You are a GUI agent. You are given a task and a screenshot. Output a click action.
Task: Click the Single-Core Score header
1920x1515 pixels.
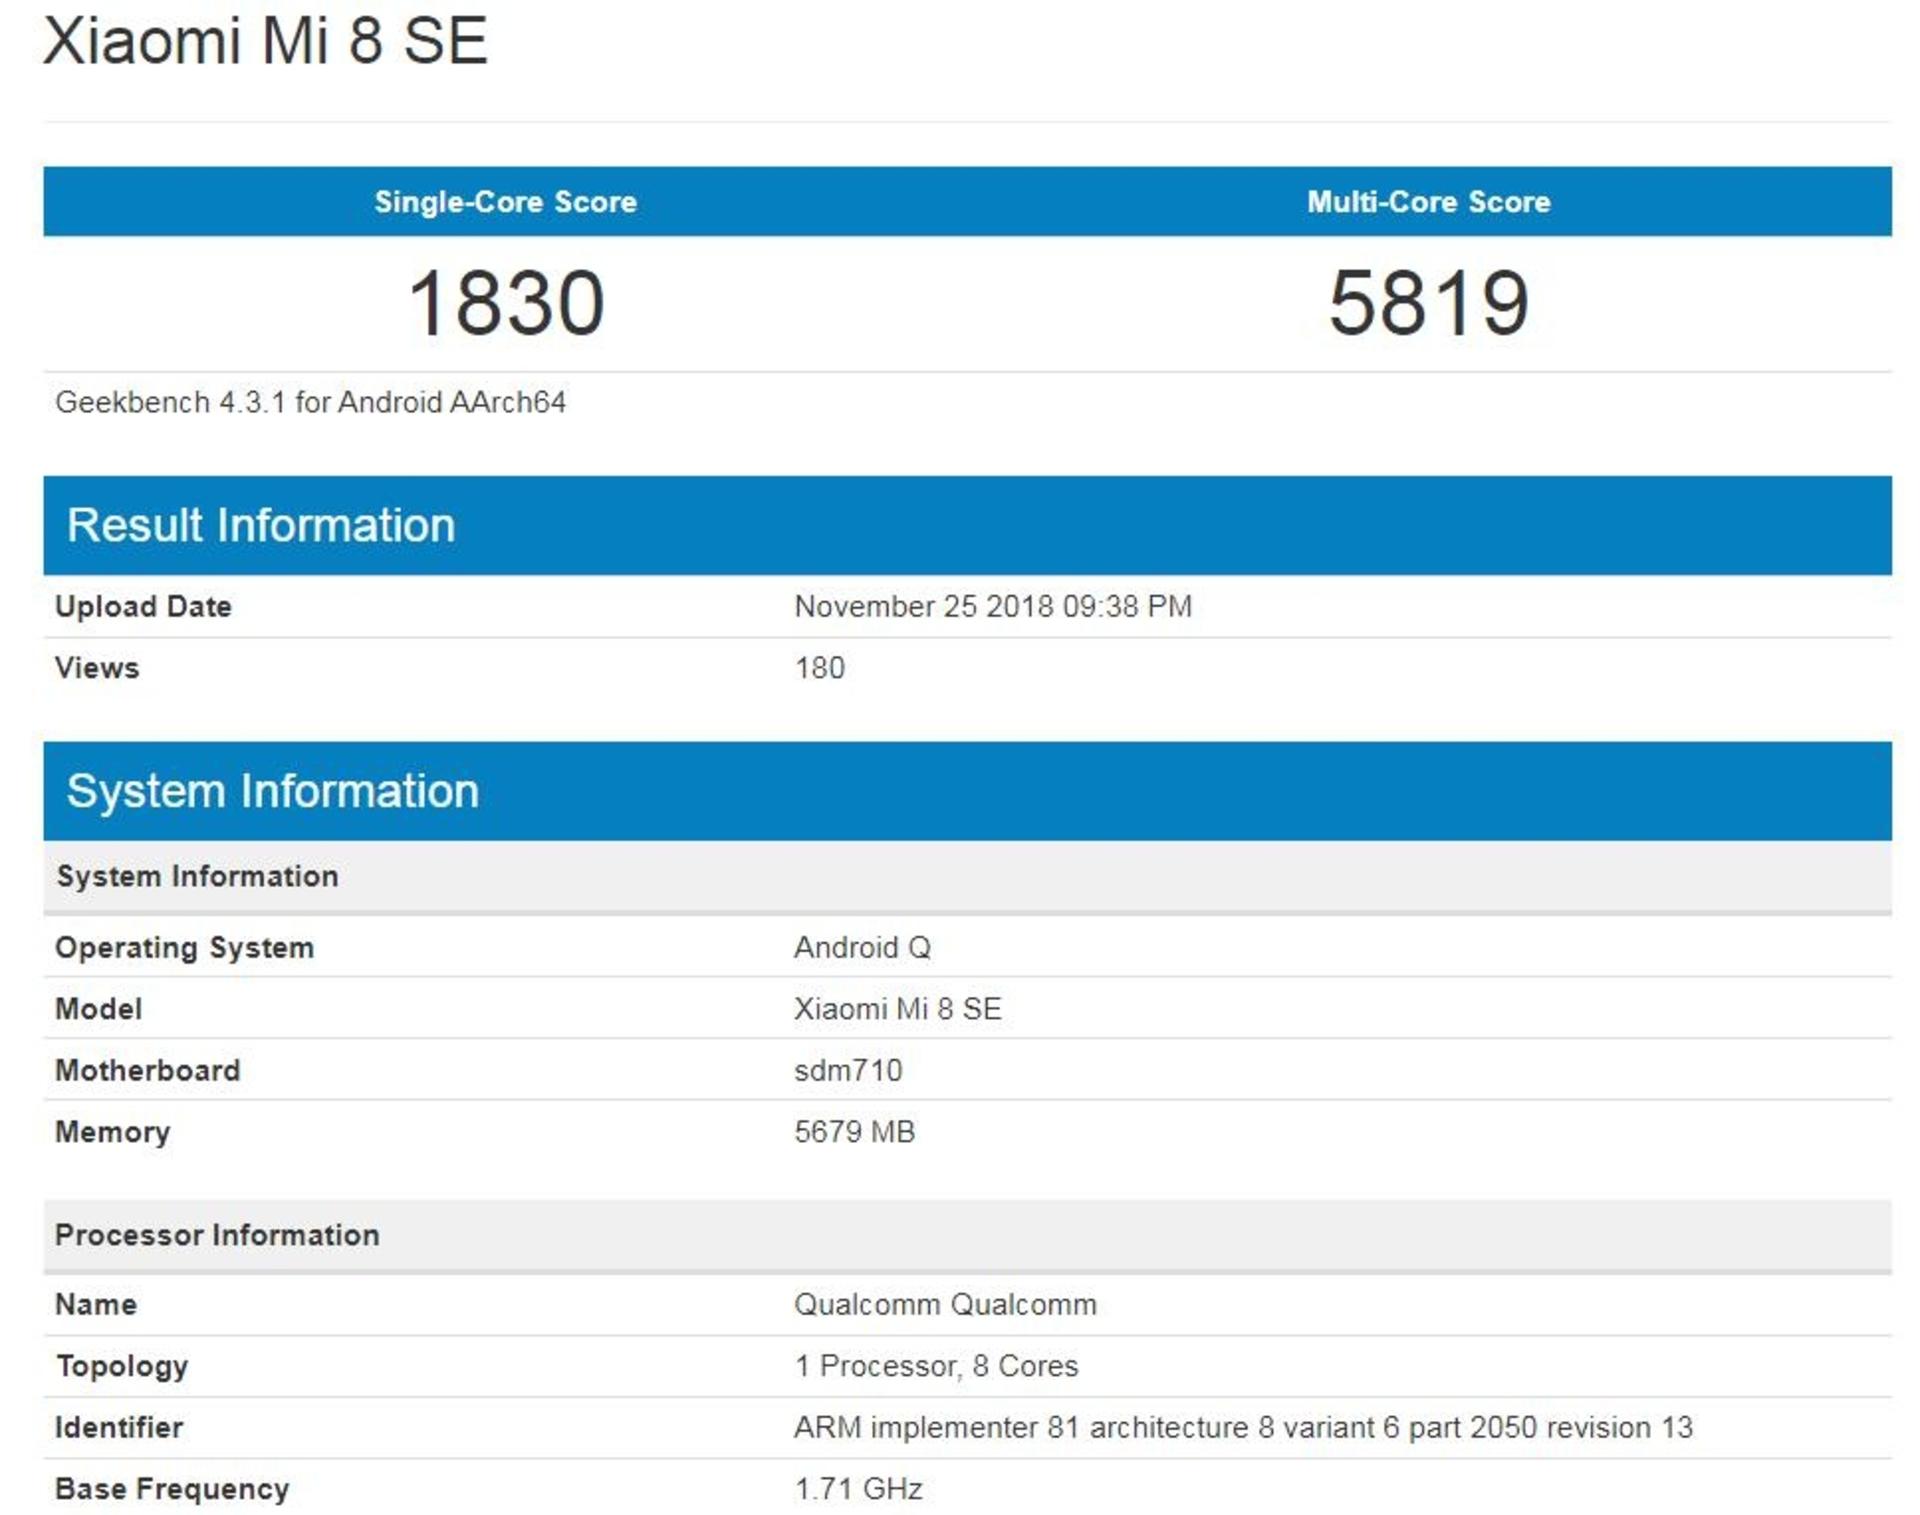pyautogui.click(x=505, y=202)
